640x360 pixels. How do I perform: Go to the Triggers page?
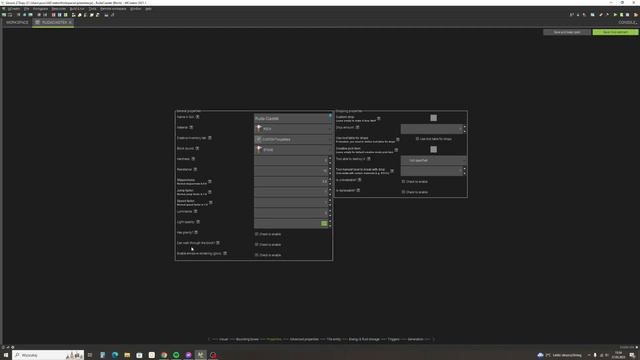pos(393,339)
